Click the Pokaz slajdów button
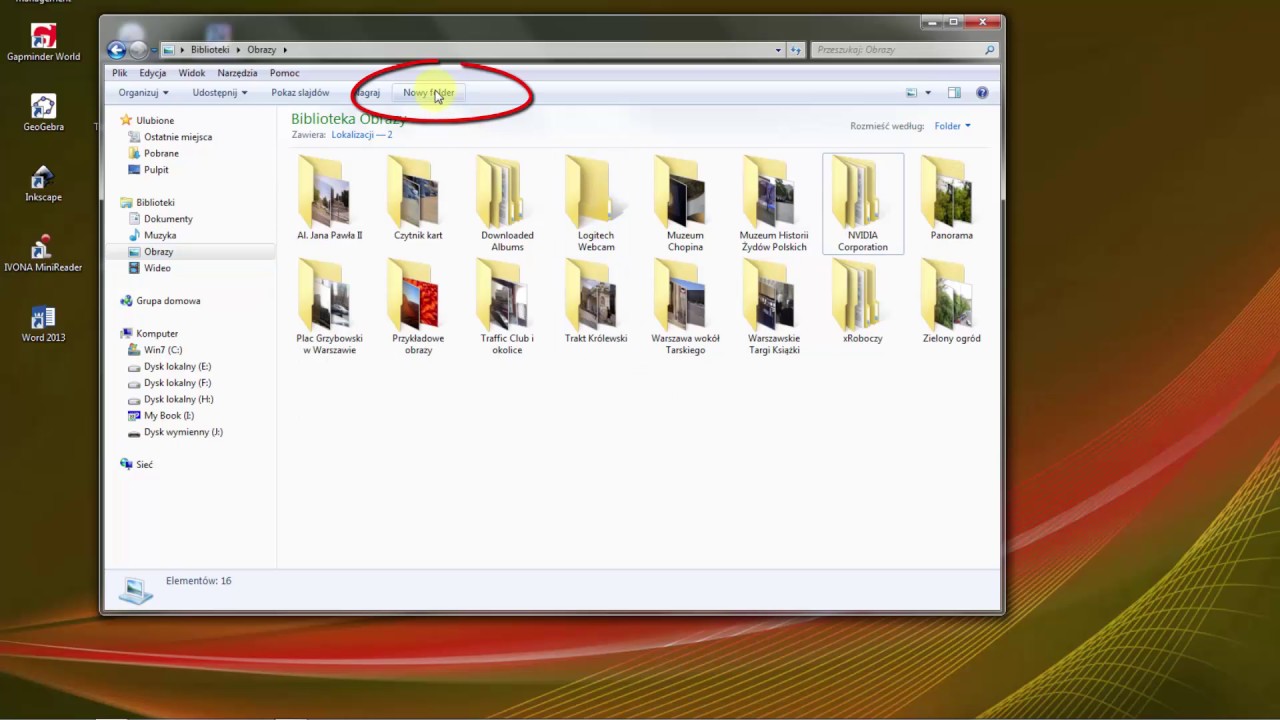 tap(300, 93)
